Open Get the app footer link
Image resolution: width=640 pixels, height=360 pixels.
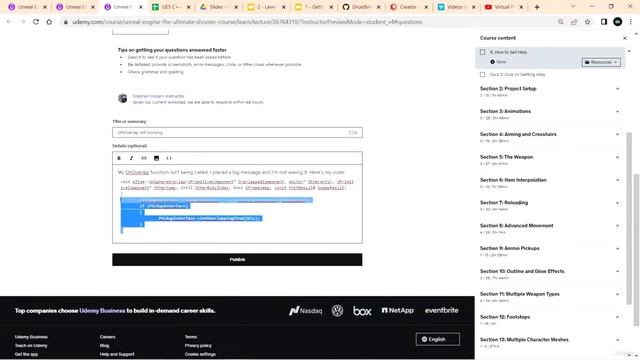[26, 354]
